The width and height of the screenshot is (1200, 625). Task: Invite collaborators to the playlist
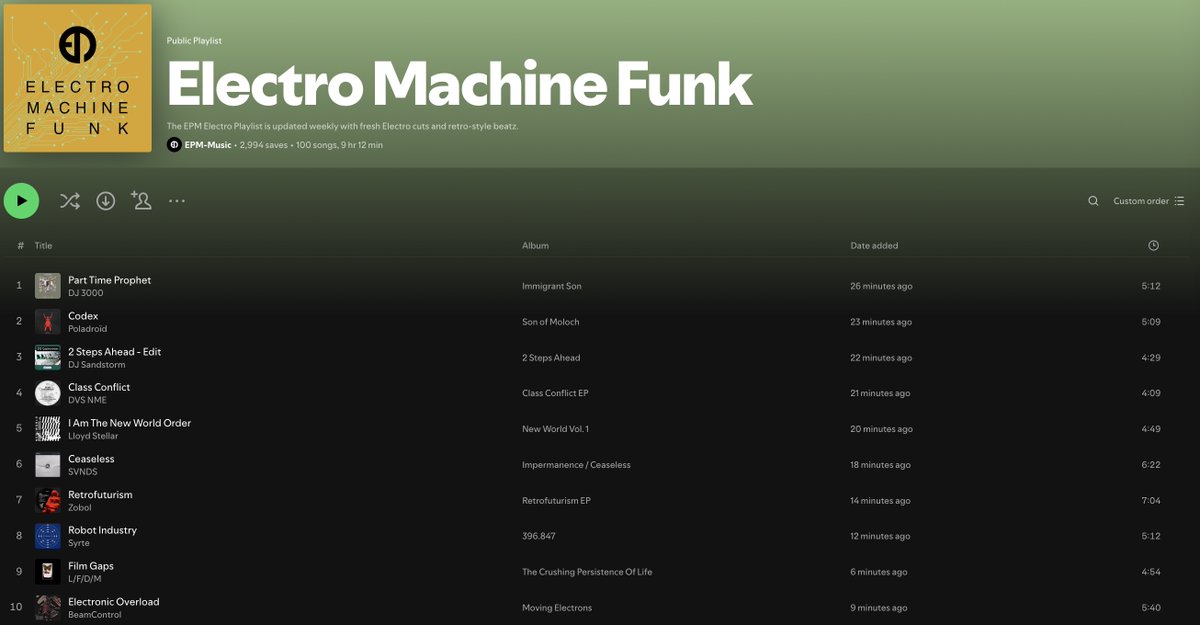(141, 201)
